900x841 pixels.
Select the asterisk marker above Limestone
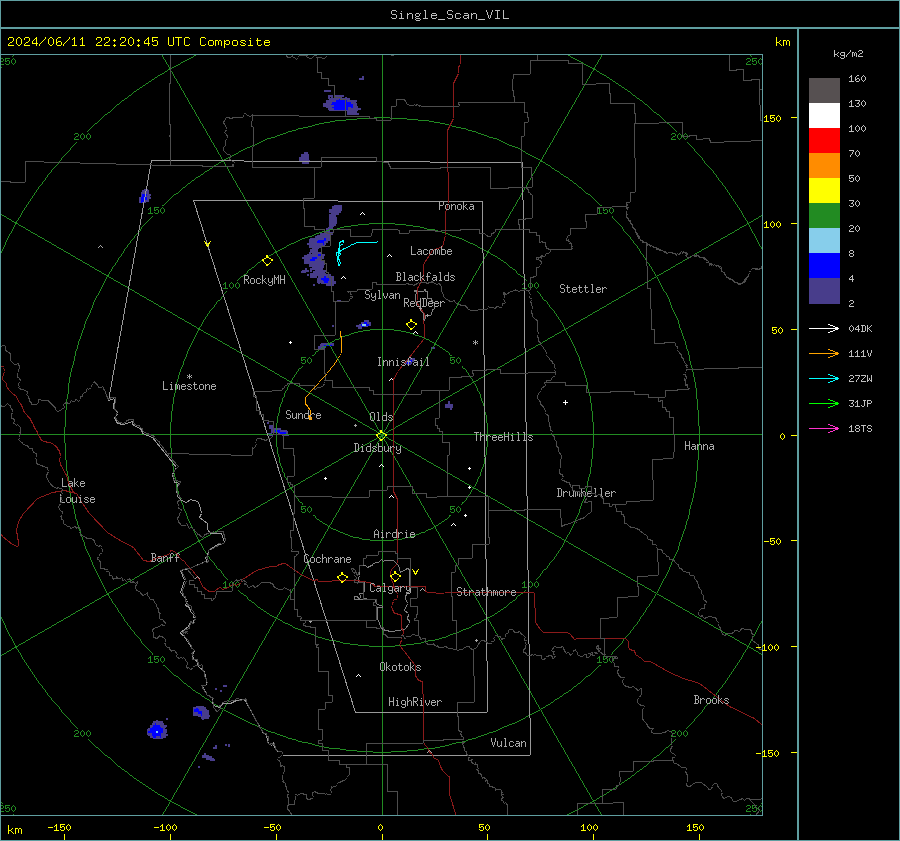[189, 377]
